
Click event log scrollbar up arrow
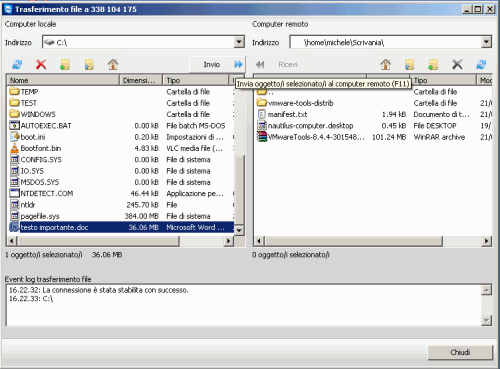point(486,290)
